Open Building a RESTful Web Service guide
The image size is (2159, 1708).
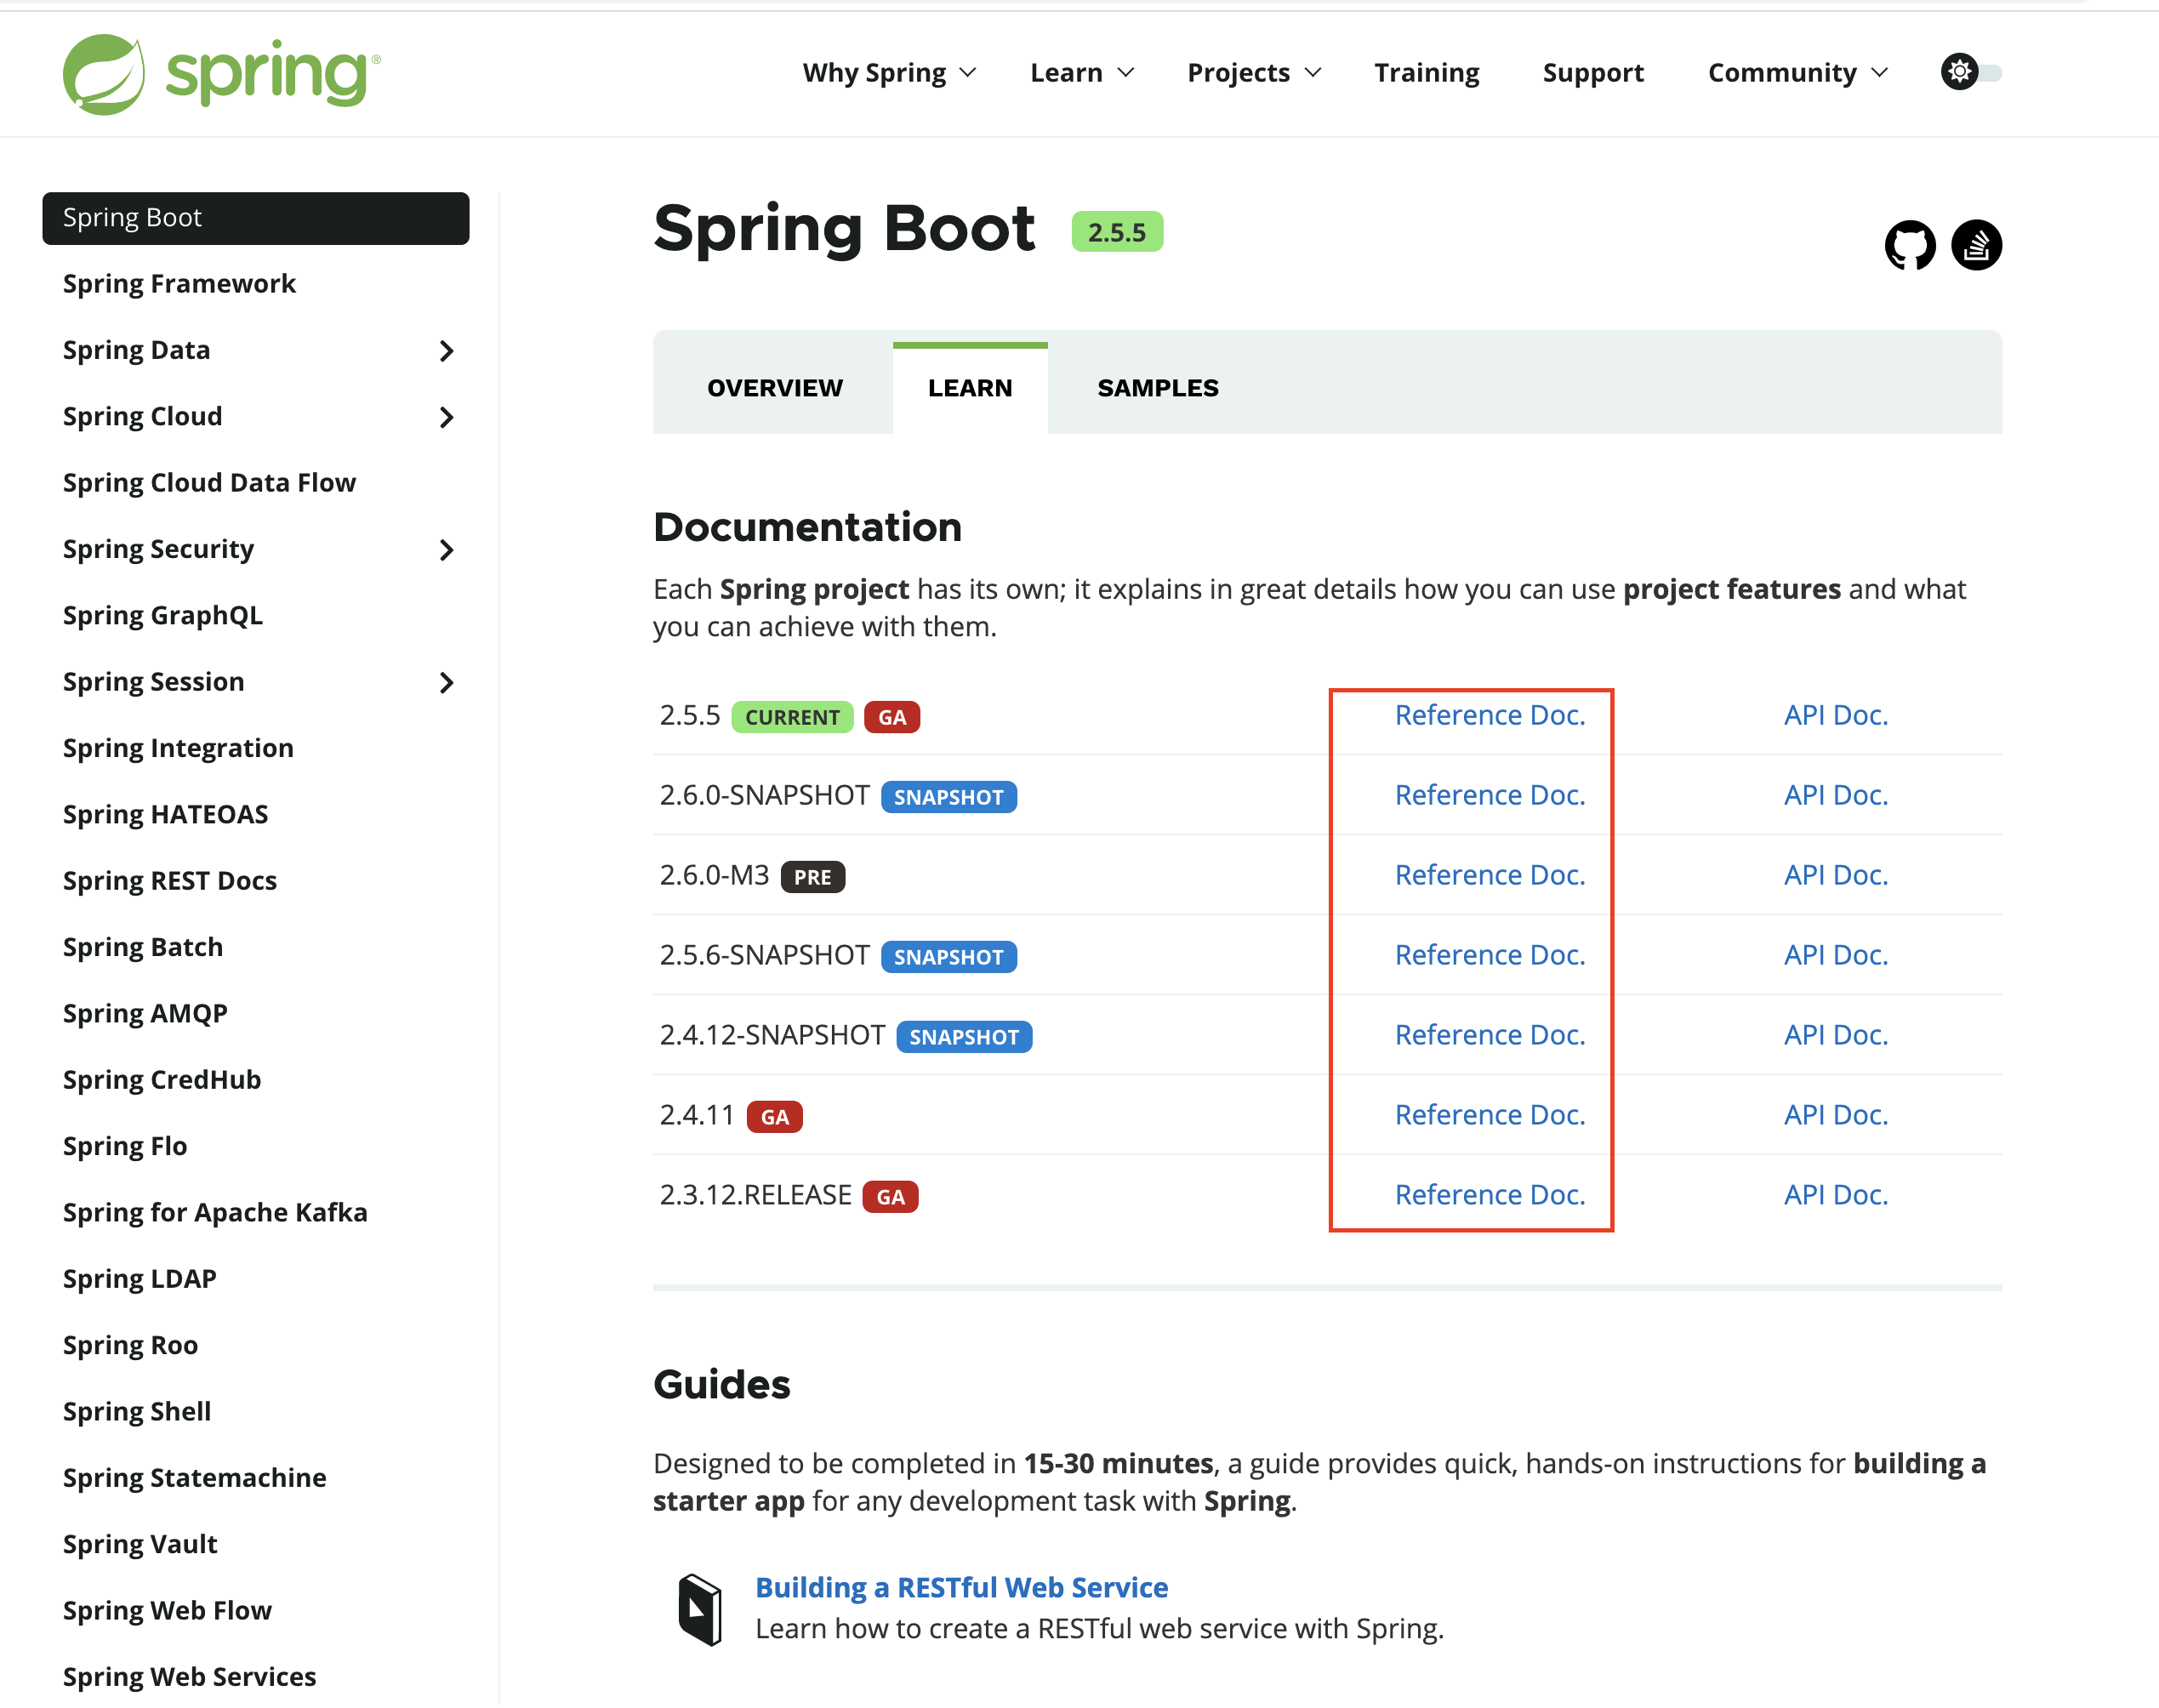[961, 1587]
